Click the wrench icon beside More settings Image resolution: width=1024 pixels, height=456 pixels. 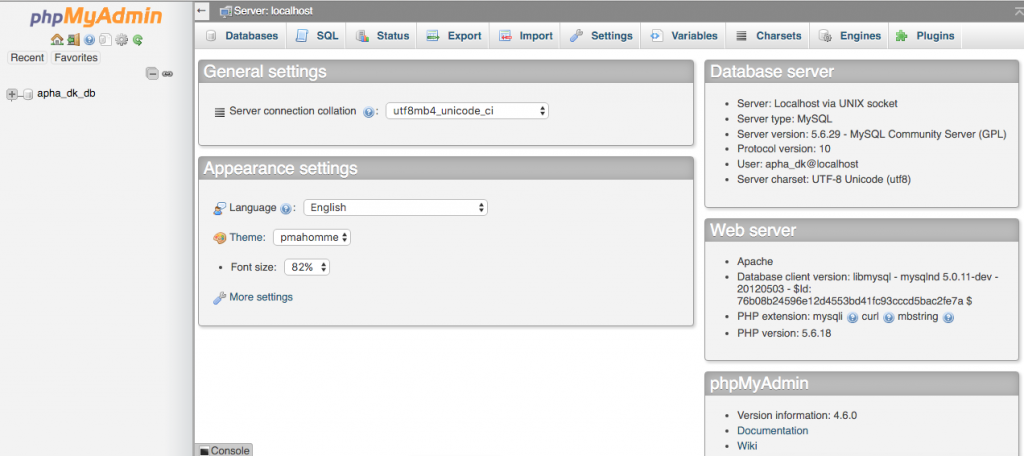click(x=219, y=298)
